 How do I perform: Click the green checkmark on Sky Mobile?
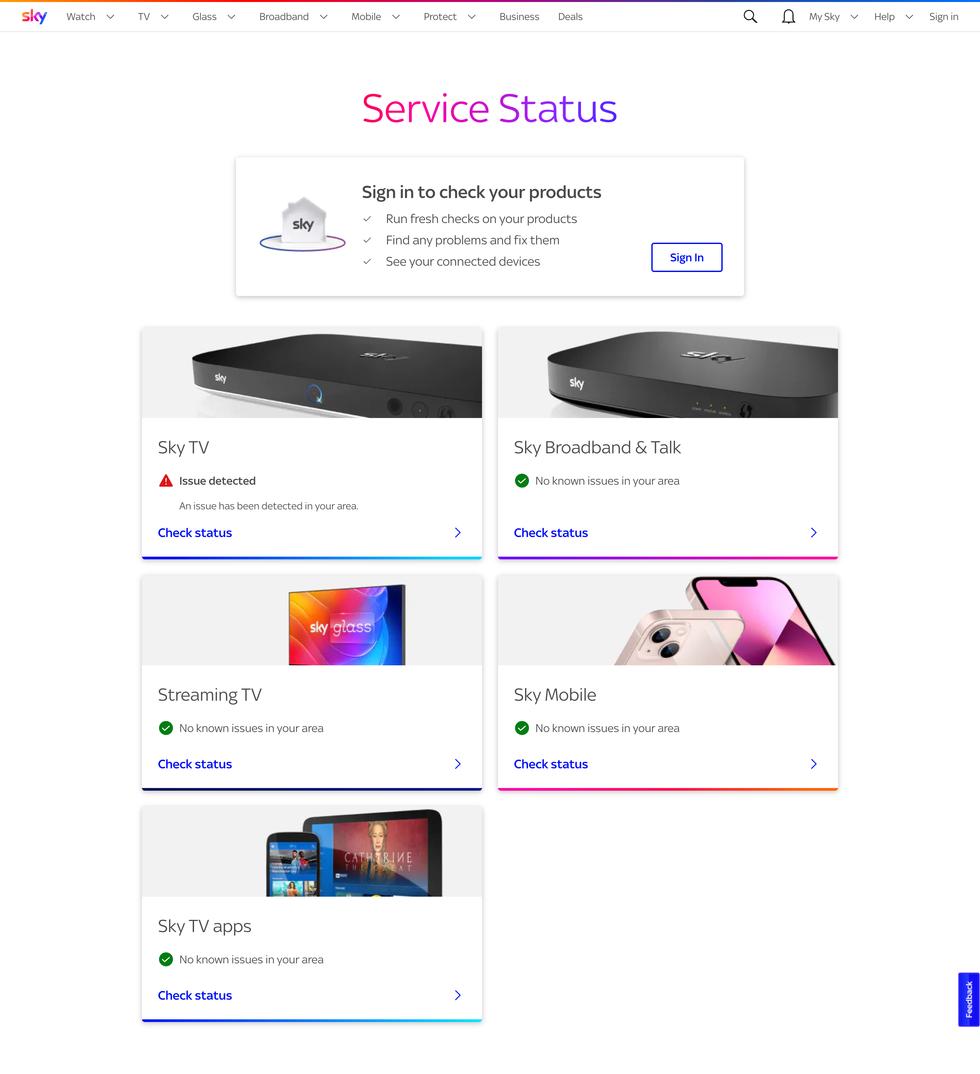pos(521,728)
